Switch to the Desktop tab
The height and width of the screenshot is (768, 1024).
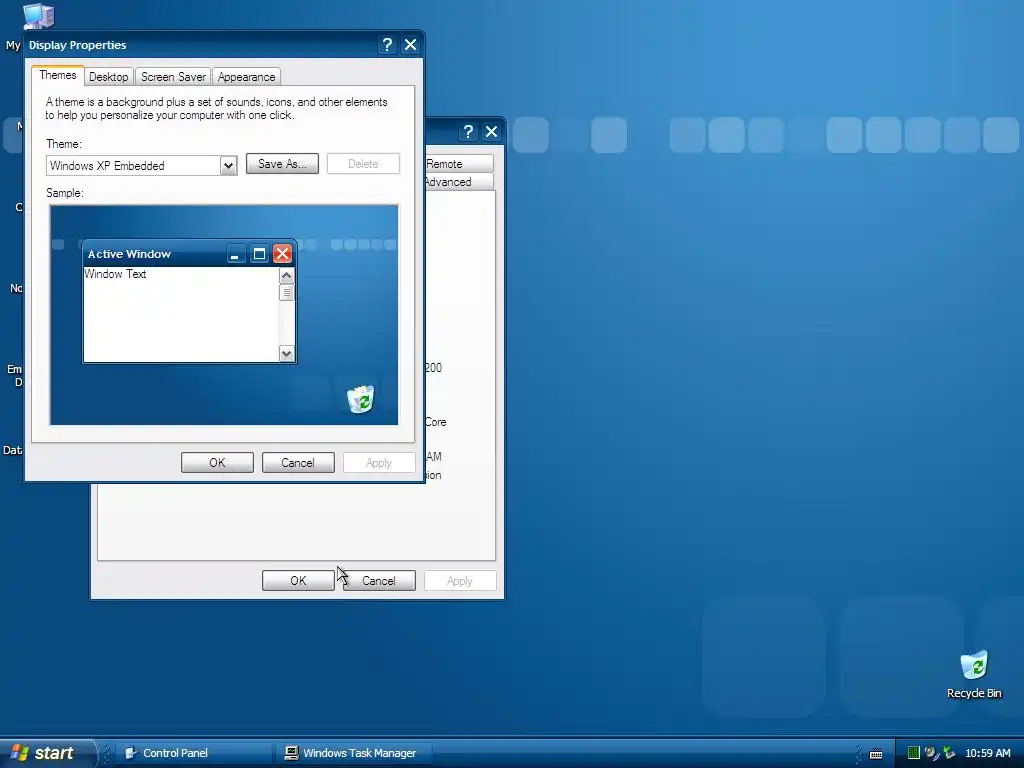(108, 77)
